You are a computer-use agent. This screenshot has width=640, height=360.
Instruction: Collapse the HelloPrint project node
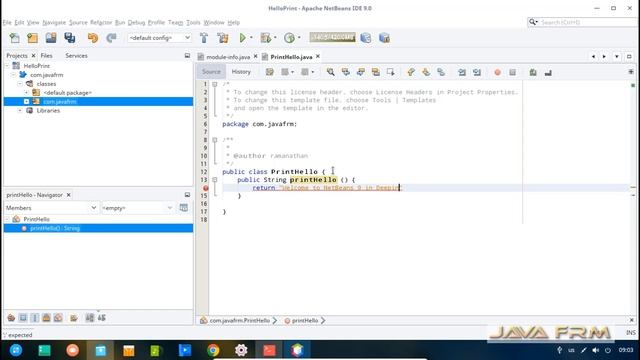click(x=7, y=66)
